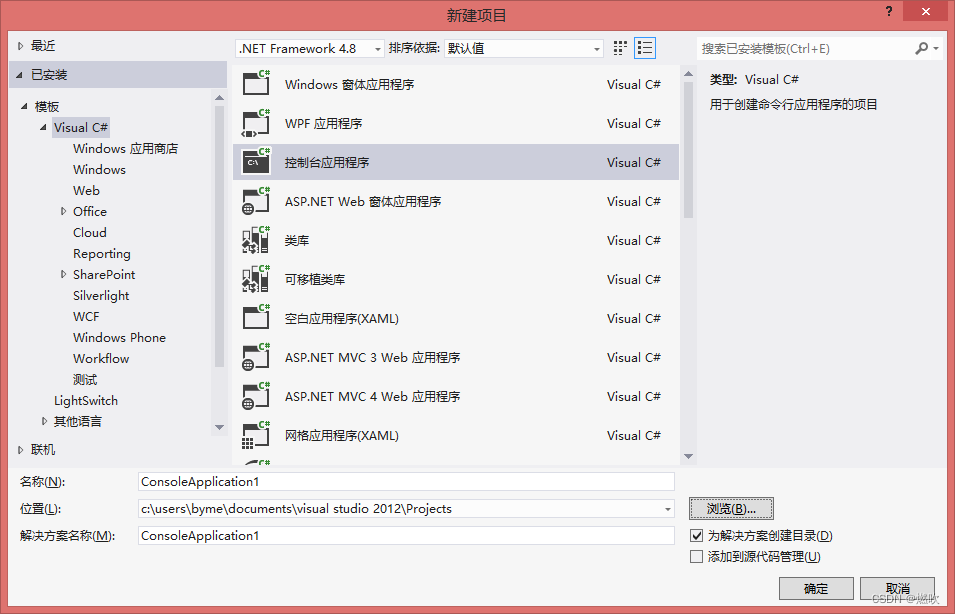Click the 空白应用程序(XAML) template icon

tap(256, 318)
